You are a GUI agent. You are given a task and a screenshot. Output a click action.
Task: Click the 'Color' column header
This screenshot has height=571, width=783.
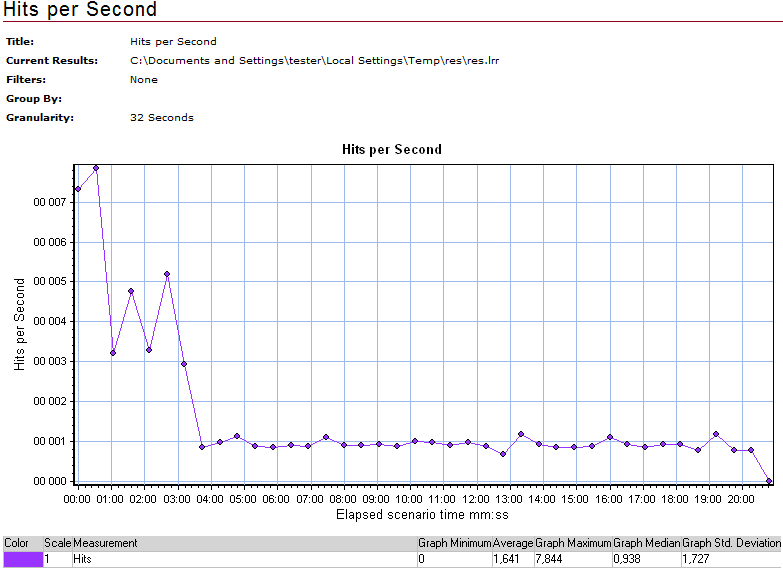pyautogui.click(x=23, y=543)
